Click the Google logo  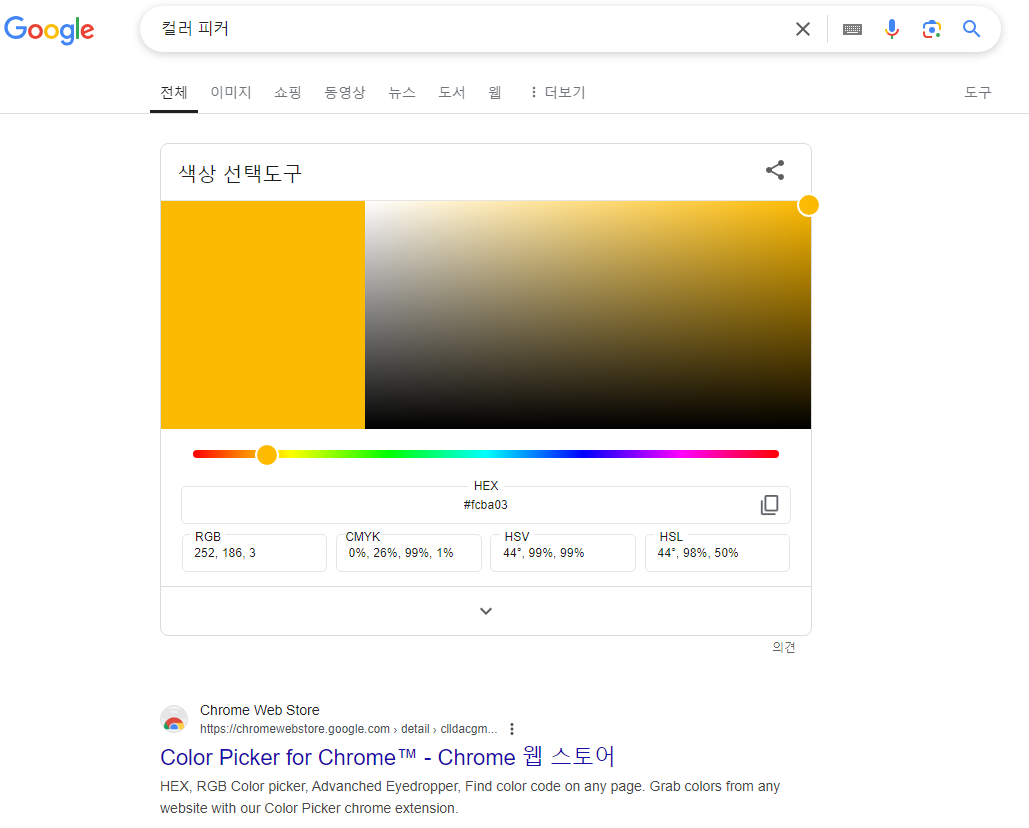(49, 30)
